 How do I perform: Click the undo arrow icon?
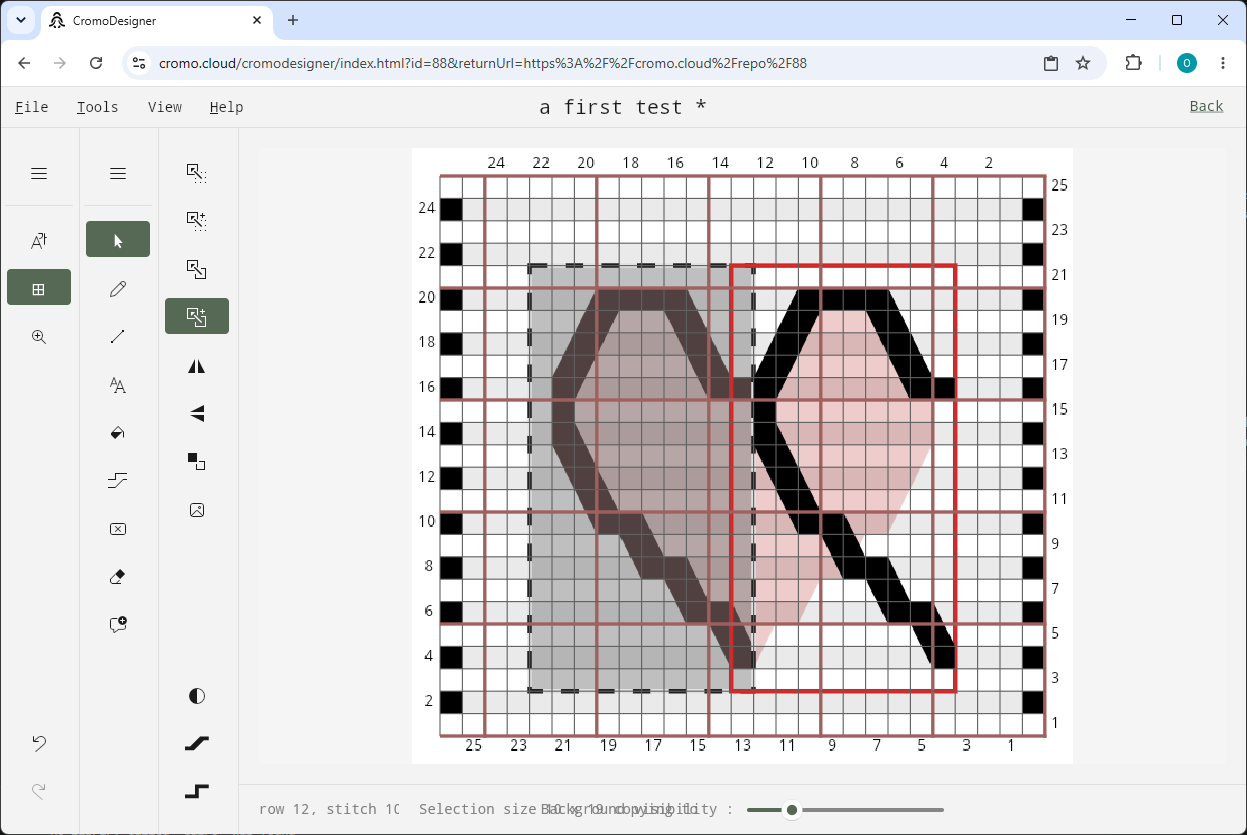click(x=39, y=743)
